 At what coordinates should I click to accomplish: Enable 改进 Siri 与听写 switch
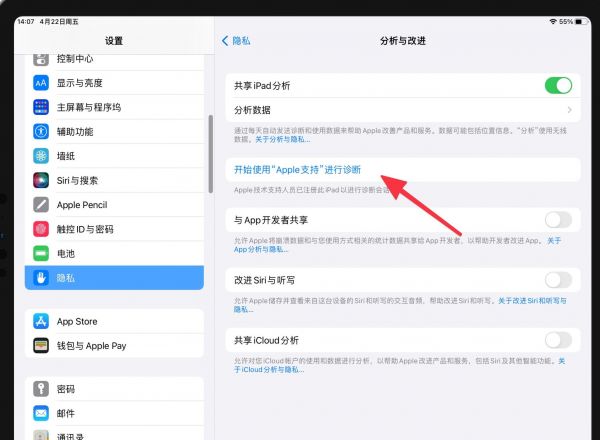[558, 280]
